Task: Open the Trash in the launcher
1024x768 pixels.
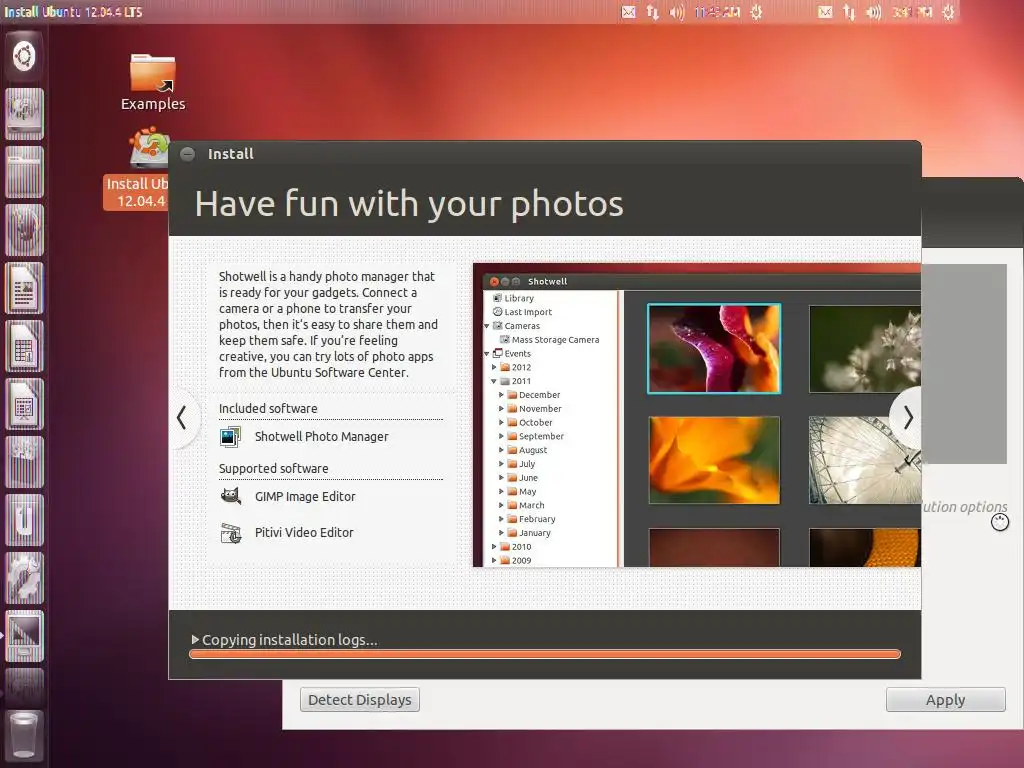Action: point(24,736)
